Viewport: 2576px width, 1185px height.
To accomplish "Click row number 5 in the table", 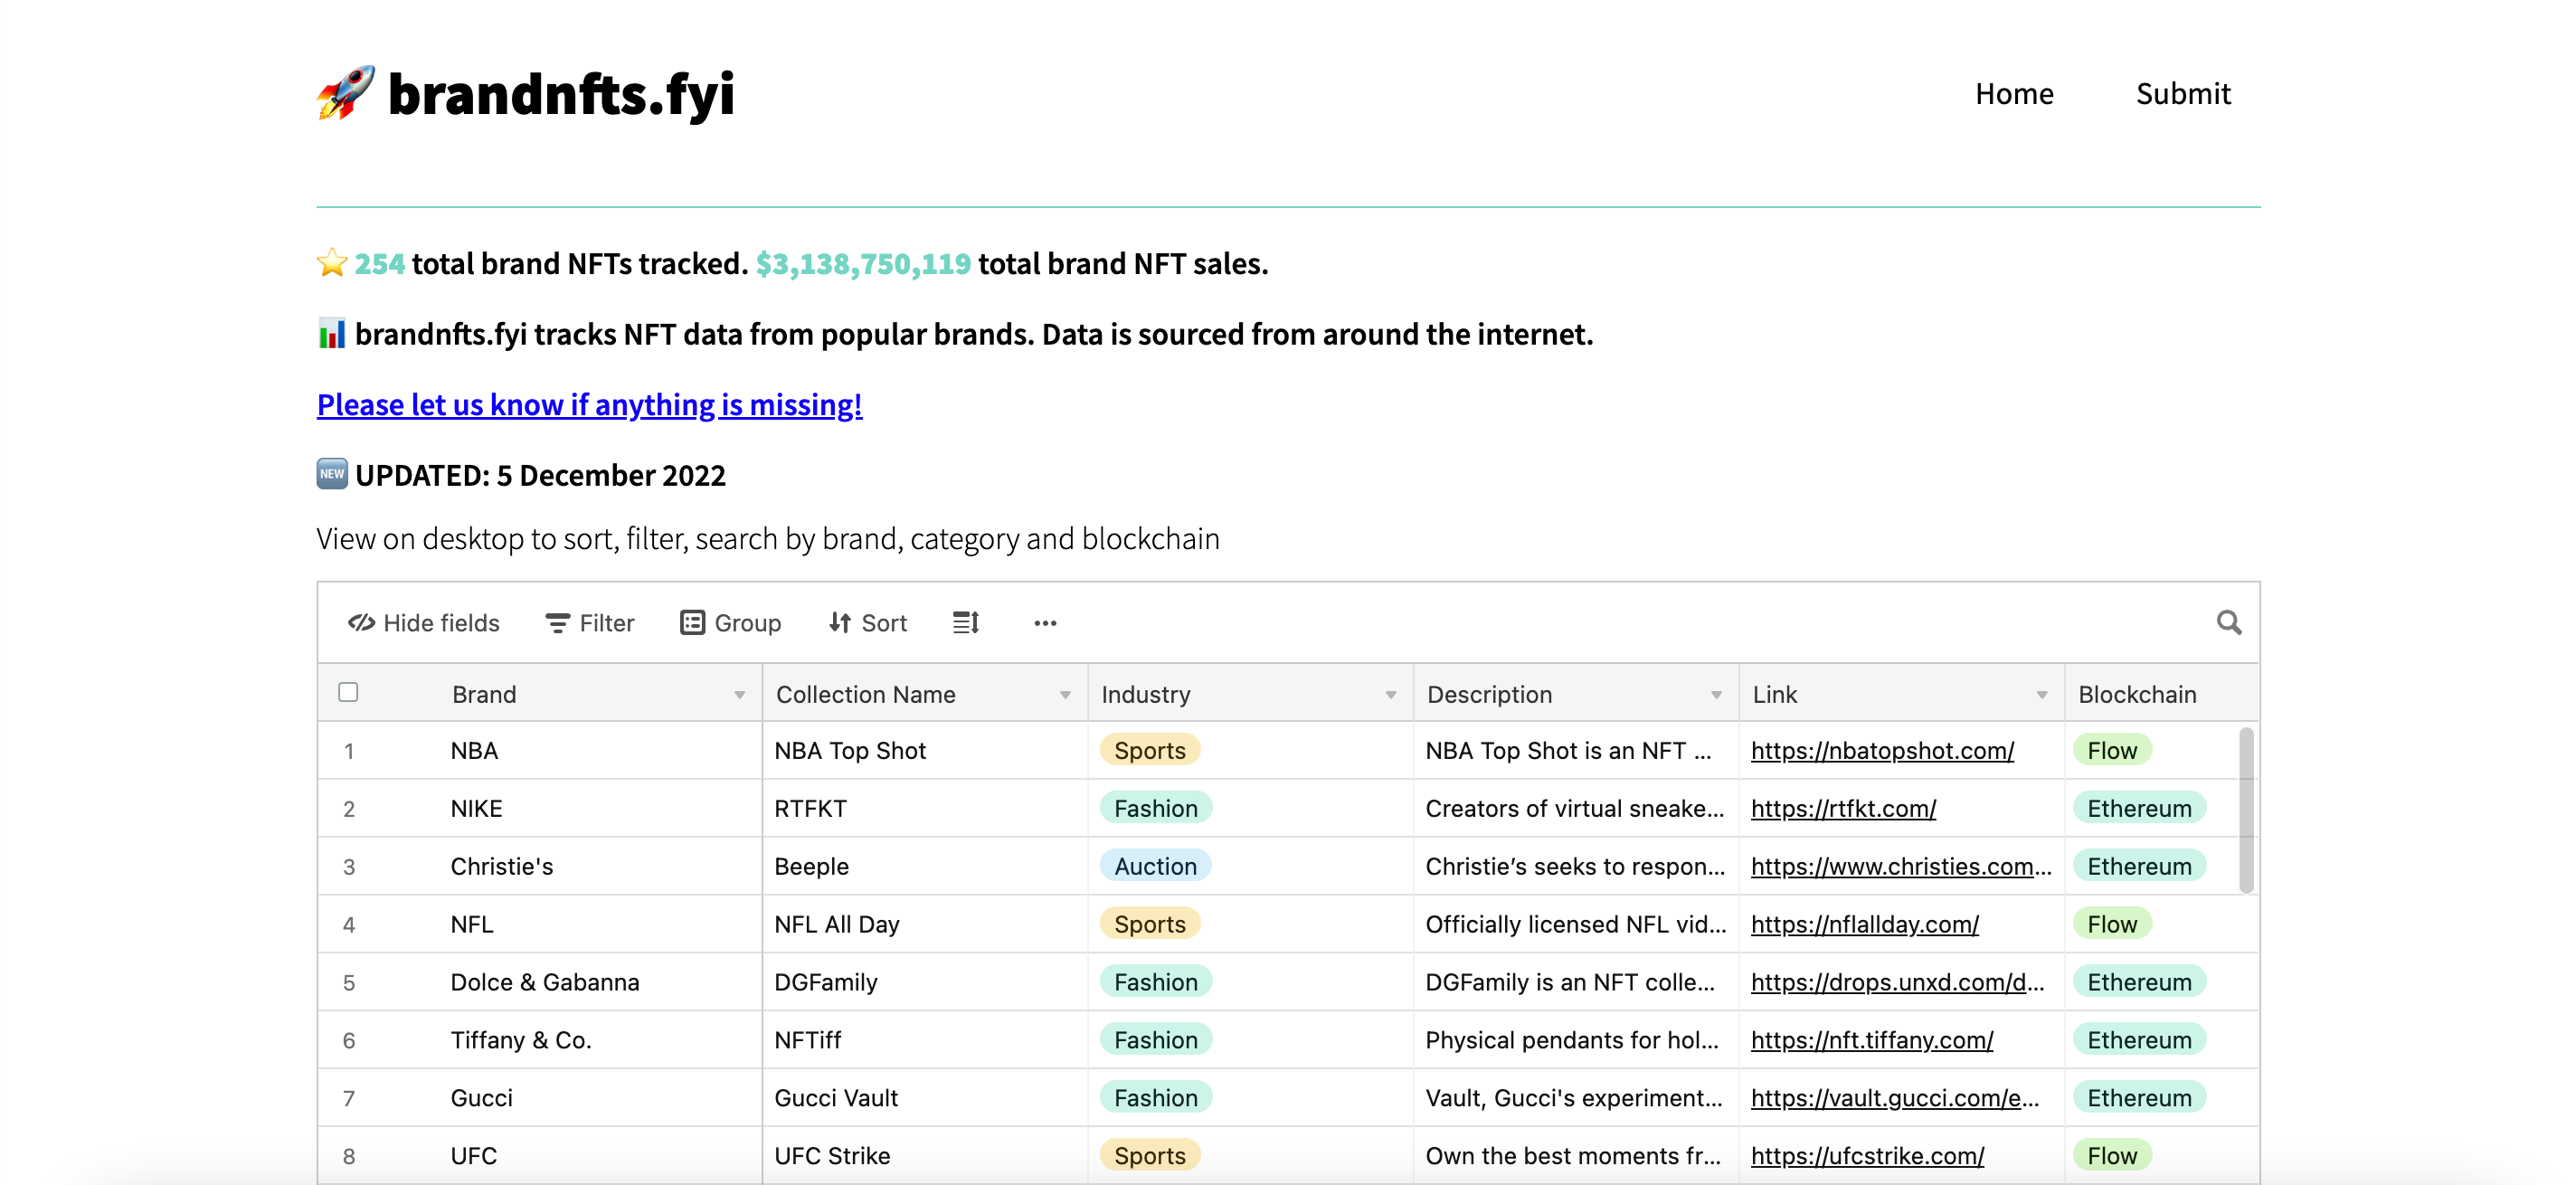I will [x=349, y=983].
